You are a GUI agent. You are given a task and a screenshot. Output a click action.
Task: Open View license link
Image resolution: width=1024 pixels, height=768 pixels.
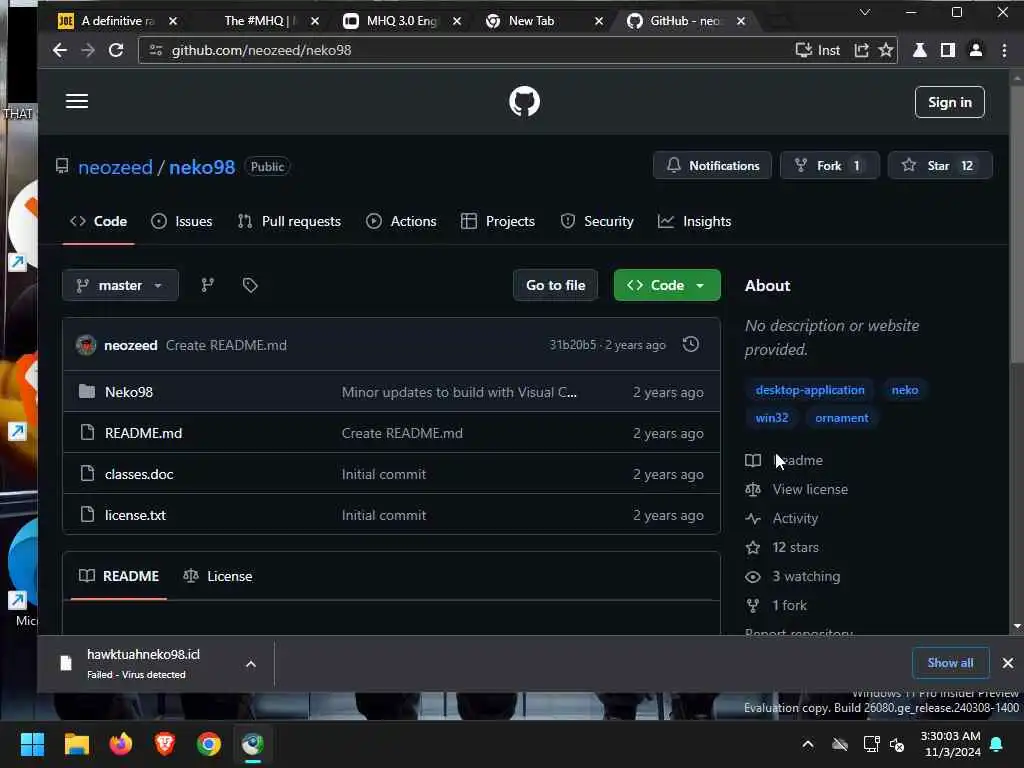(810, 489)
